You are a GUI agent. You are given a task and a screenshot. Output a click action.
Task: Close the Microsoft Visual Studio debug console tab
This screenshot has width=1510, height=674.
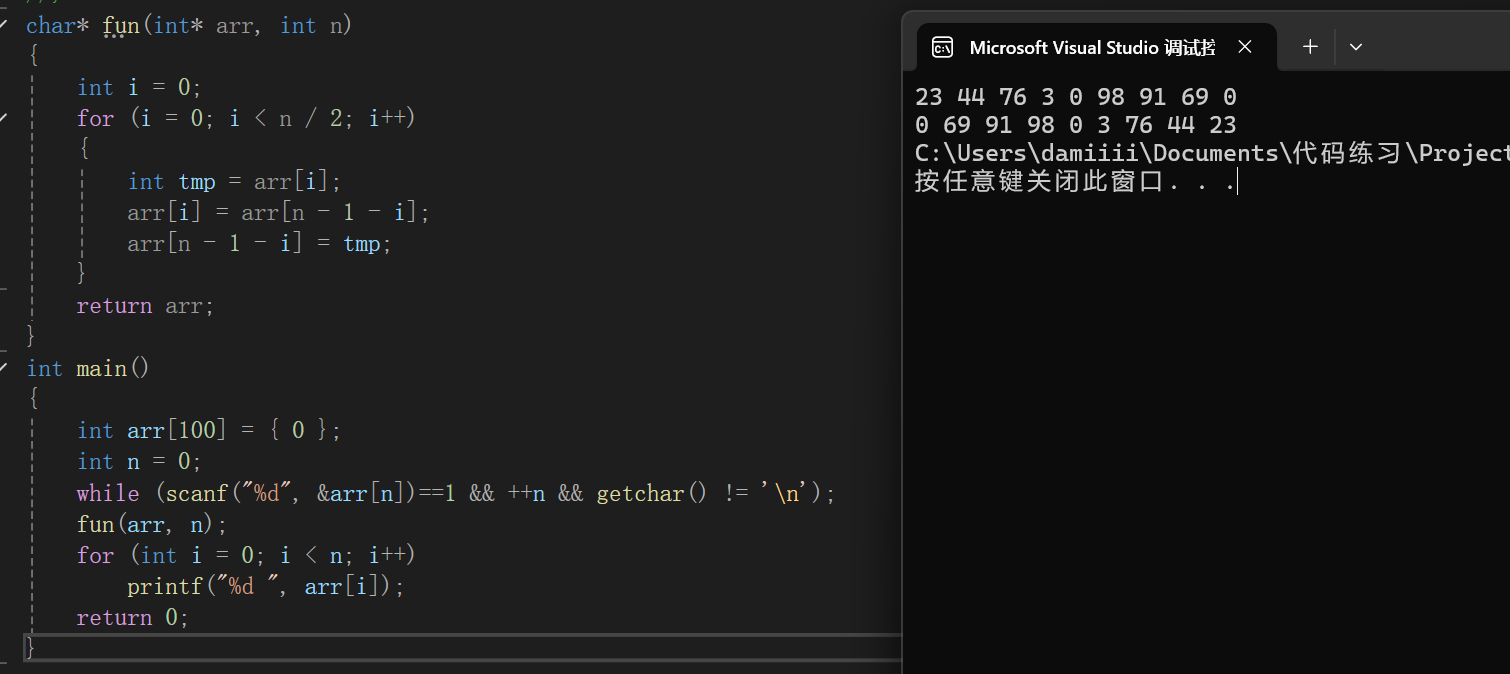click(x=1245, y=47)
